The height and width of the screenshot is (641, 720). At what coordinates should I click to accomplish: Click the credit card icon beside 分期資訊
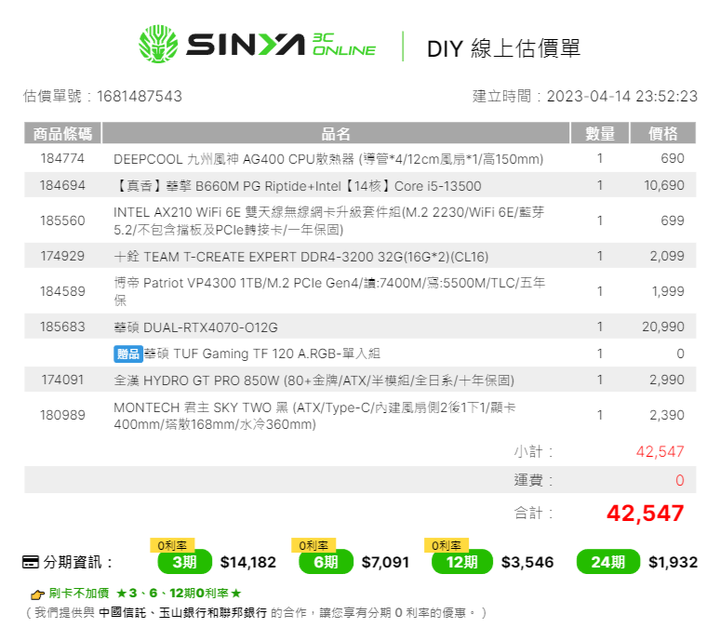tap(30, 562)
